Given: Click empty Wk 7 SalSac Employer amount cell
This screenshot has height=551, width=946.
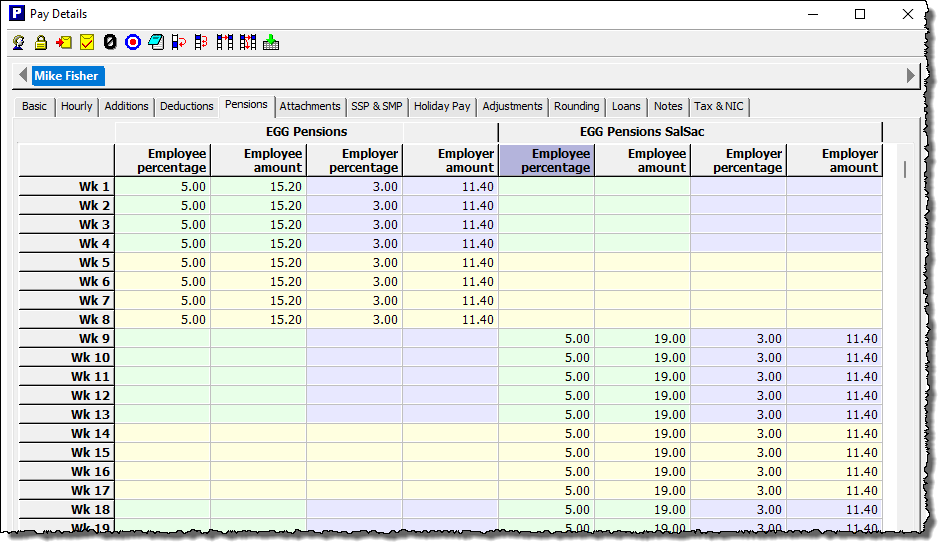Looking at the screenshot, I should (834, 301).
